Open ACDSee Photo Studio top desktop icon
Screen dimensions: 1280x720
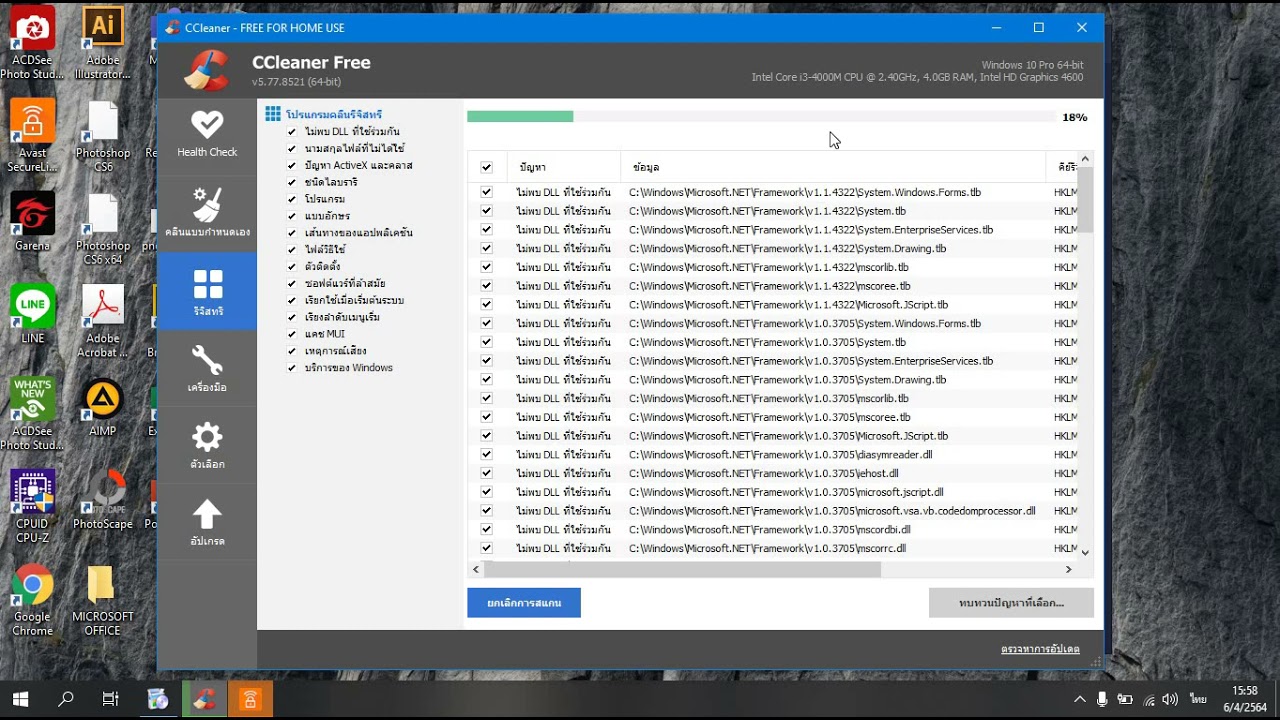(x=32, y=44)
